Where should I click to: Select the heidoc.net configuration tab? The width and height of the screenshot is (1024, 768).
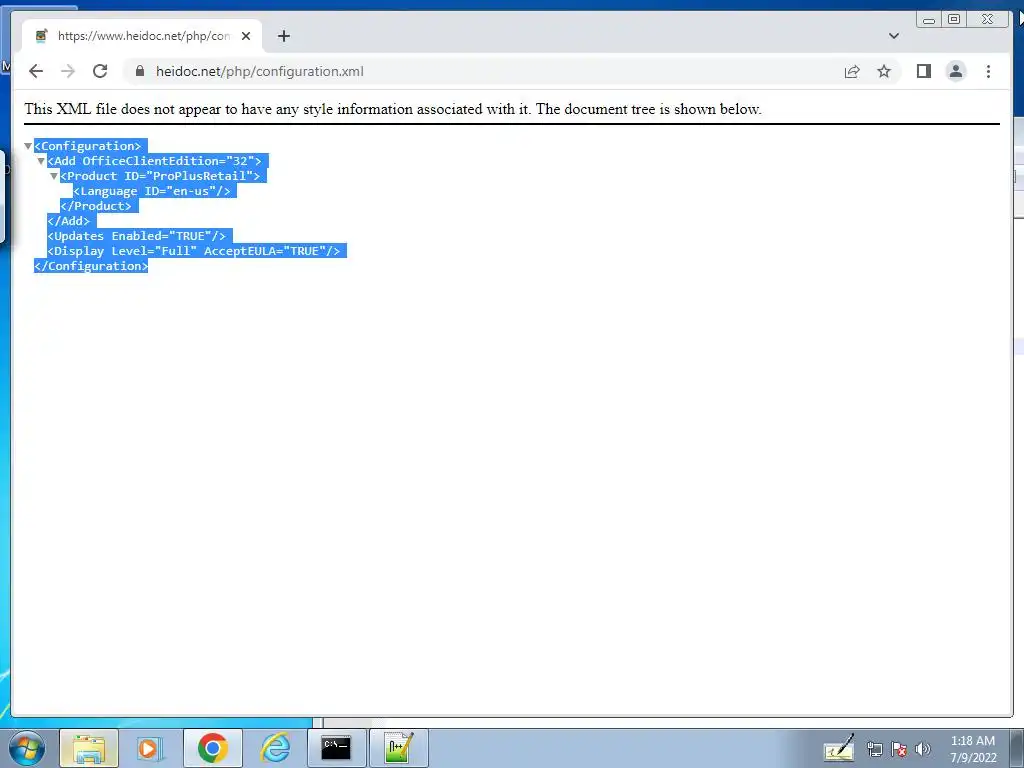point(142,36)
